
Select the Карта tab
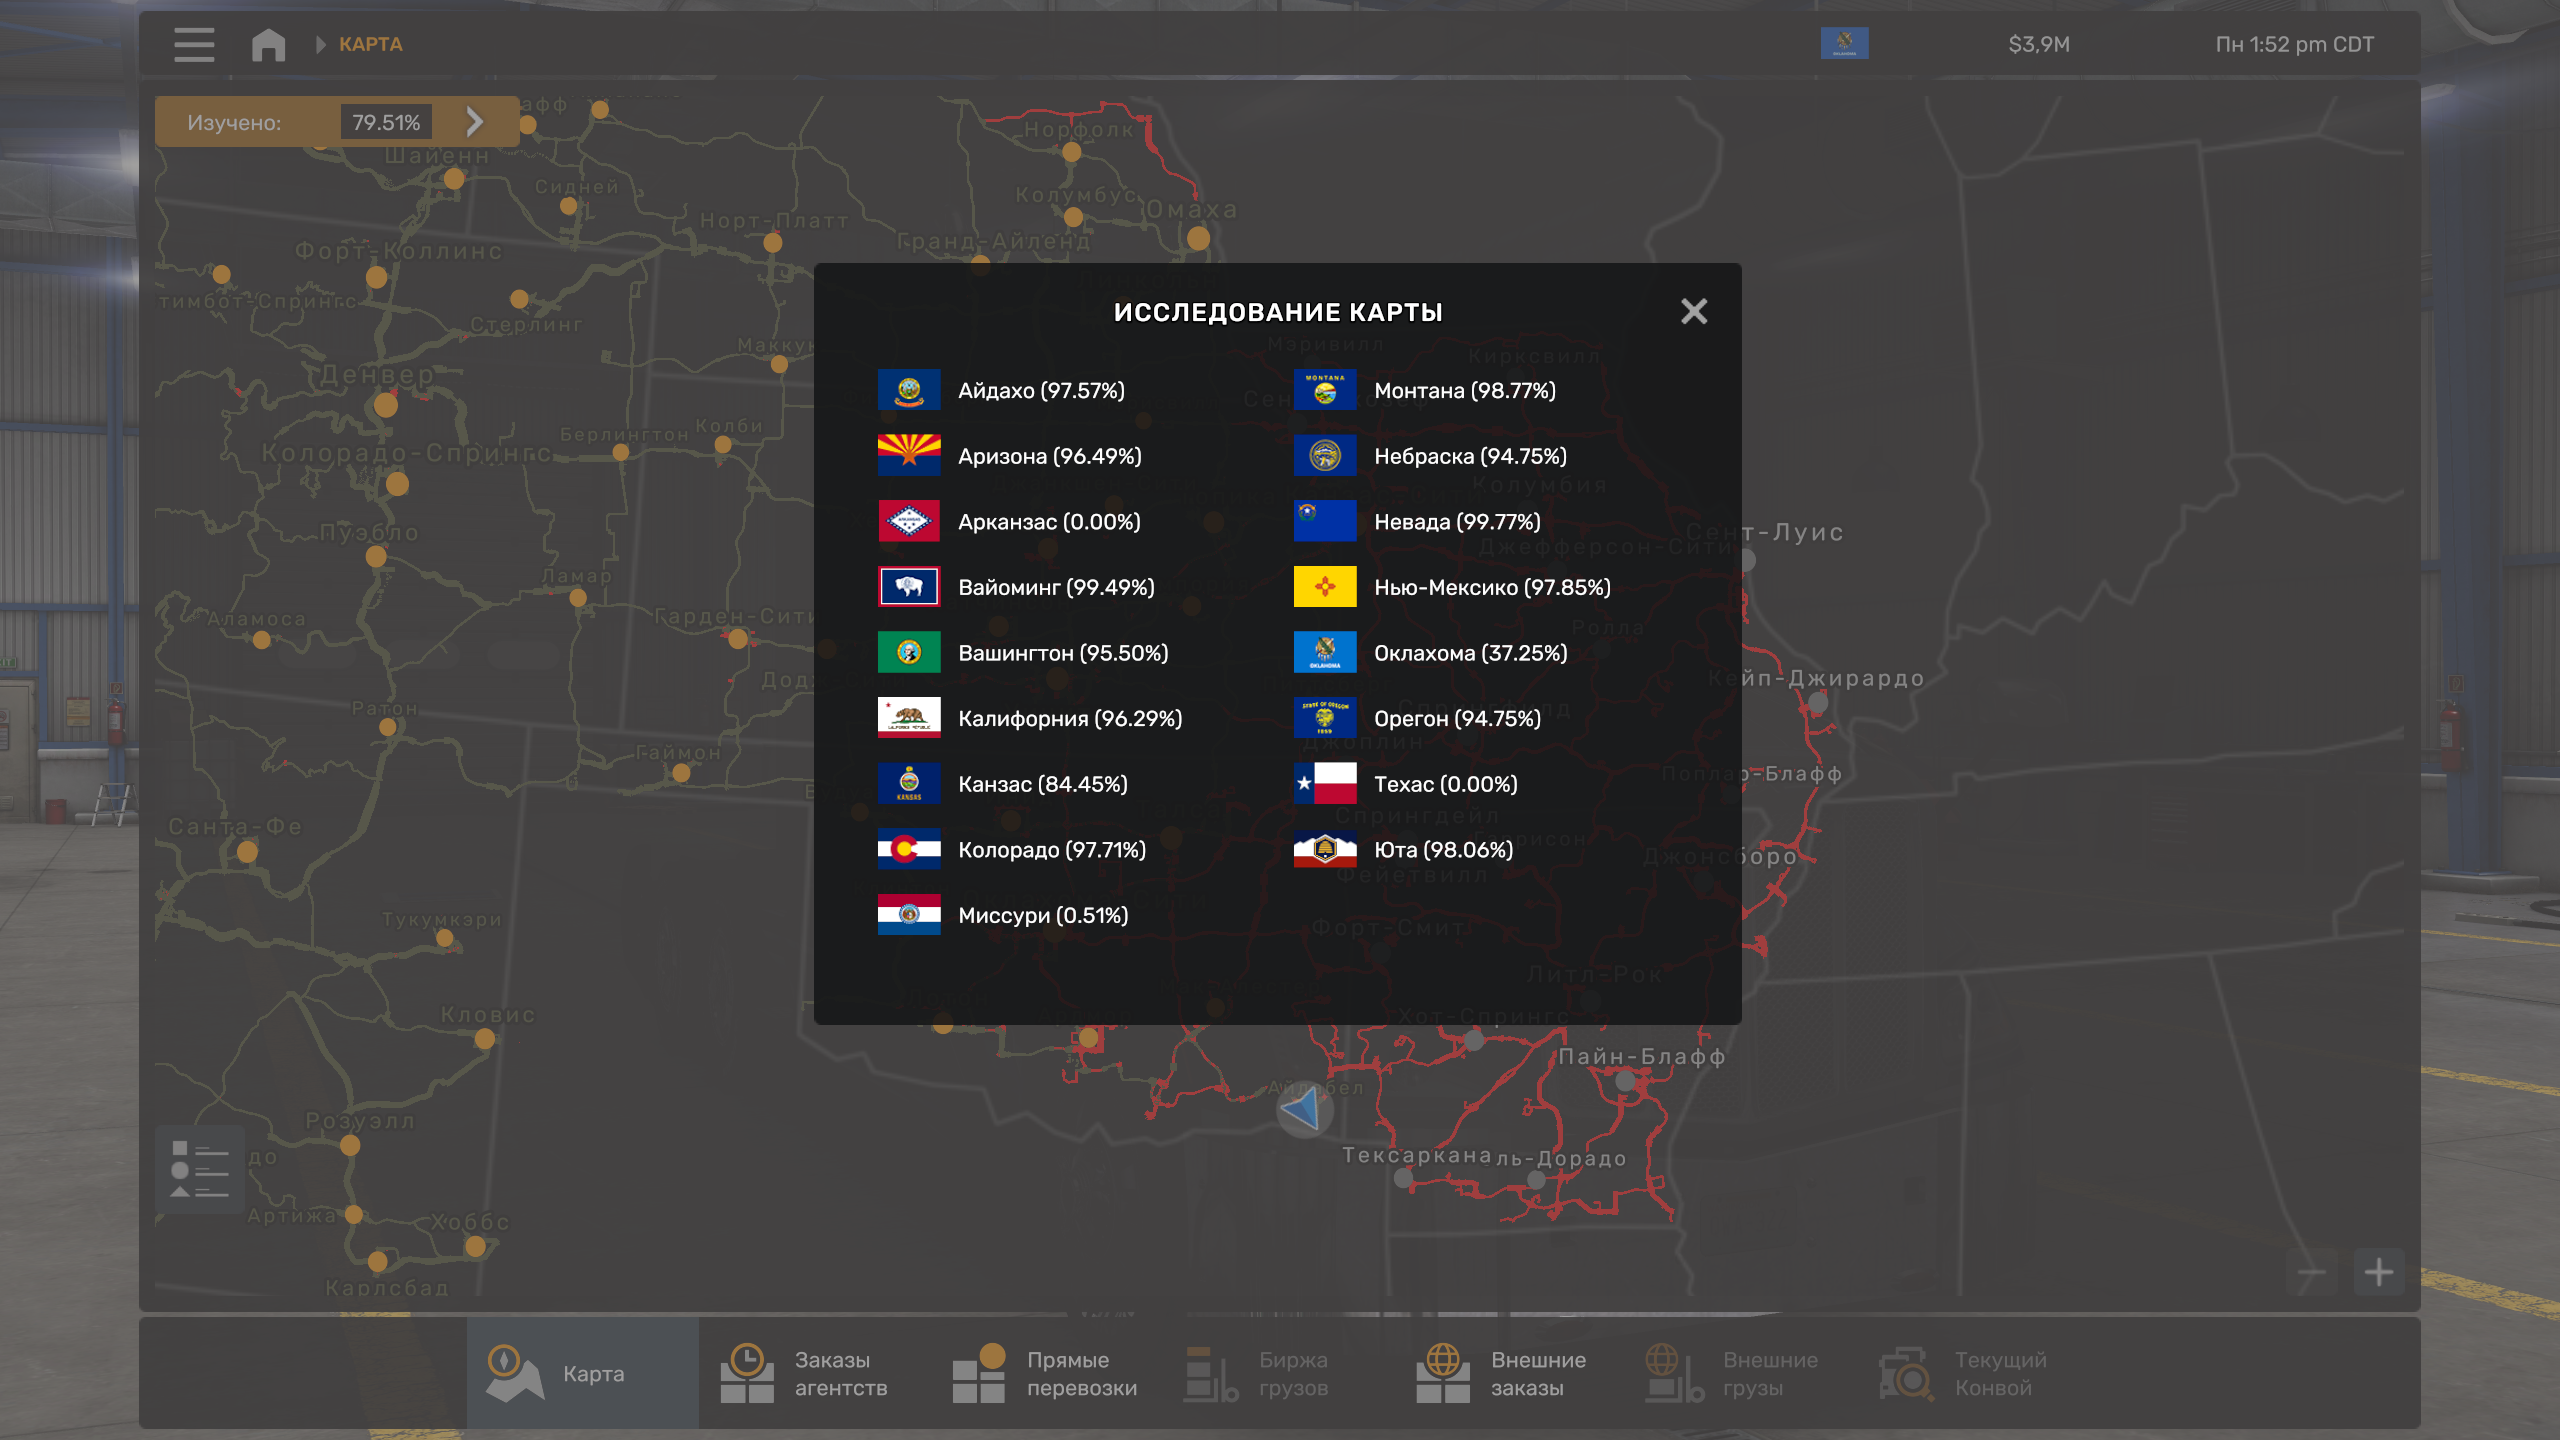tap(583, 1374)
